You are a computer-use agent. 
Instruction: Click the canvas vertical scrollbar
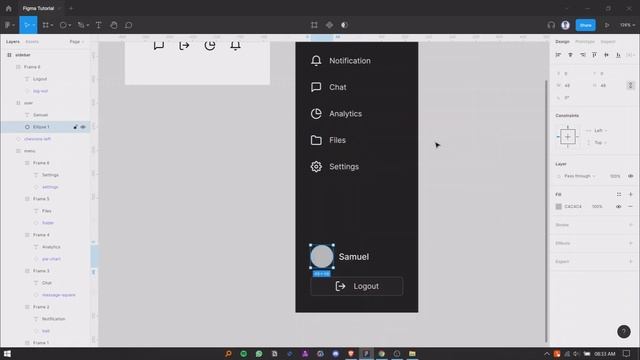(546, 211)
